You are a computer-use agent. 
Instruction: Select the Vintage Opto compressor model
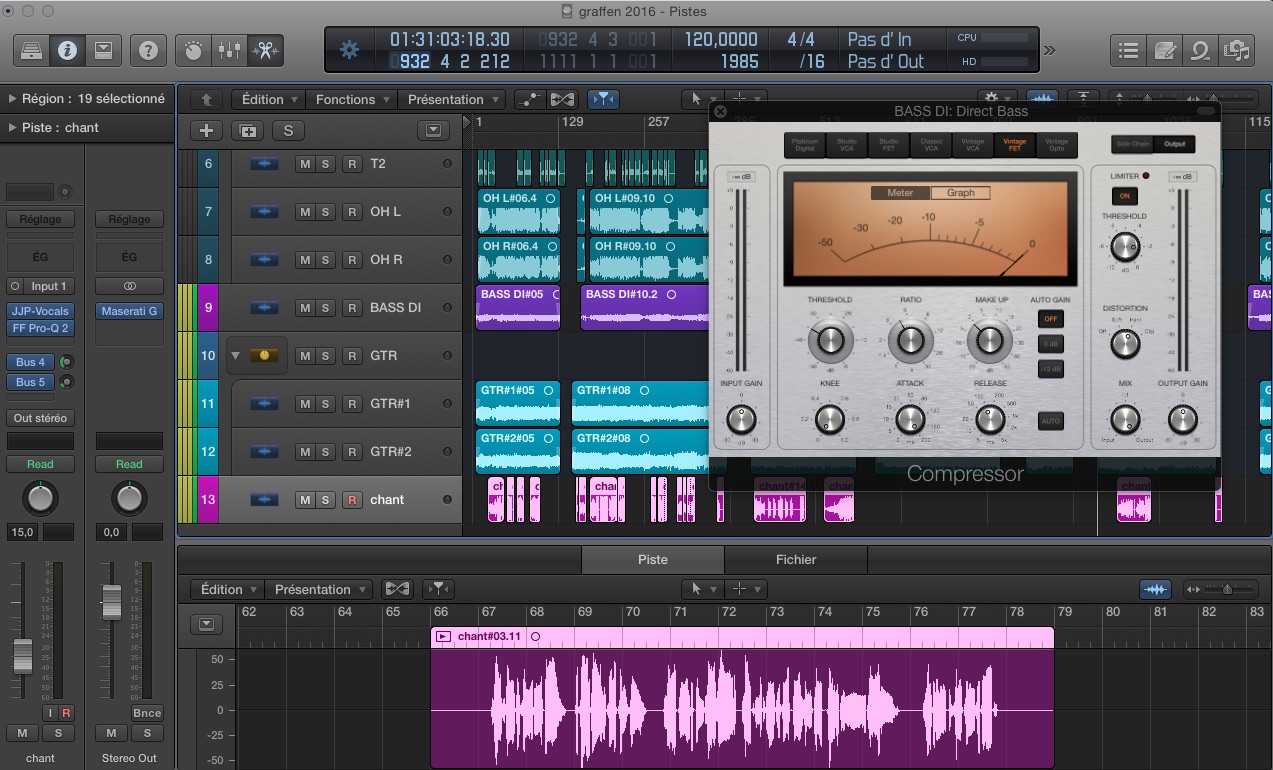[x=1056, y=145]
